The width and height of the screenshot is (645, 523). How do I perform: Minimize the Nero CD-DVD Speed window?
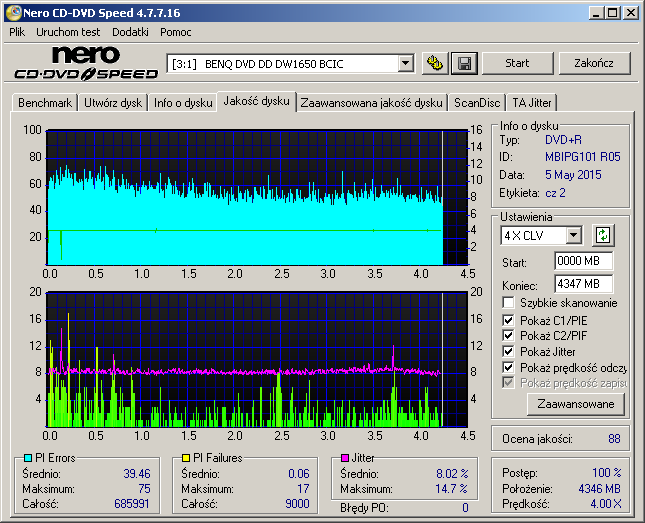click(x=595, y=13)
